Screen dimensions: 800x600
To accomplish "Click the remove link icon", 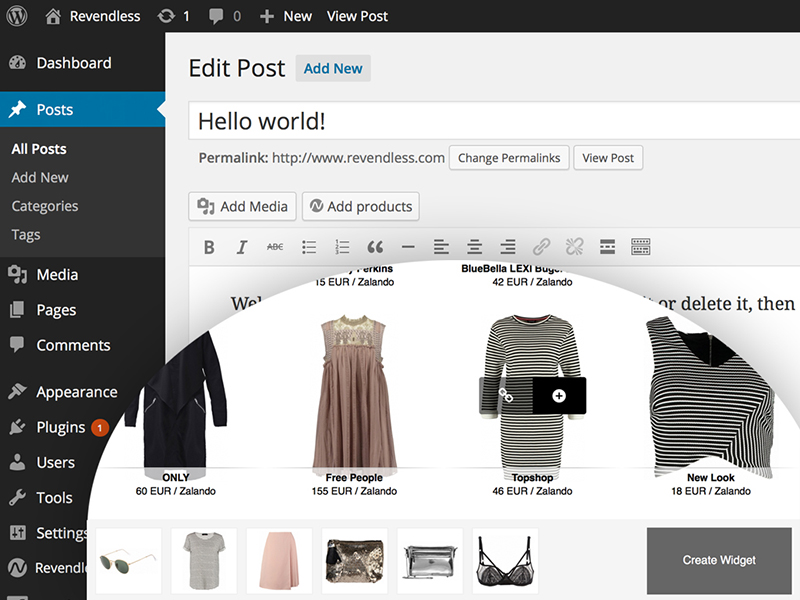I will tap(574, 247).
